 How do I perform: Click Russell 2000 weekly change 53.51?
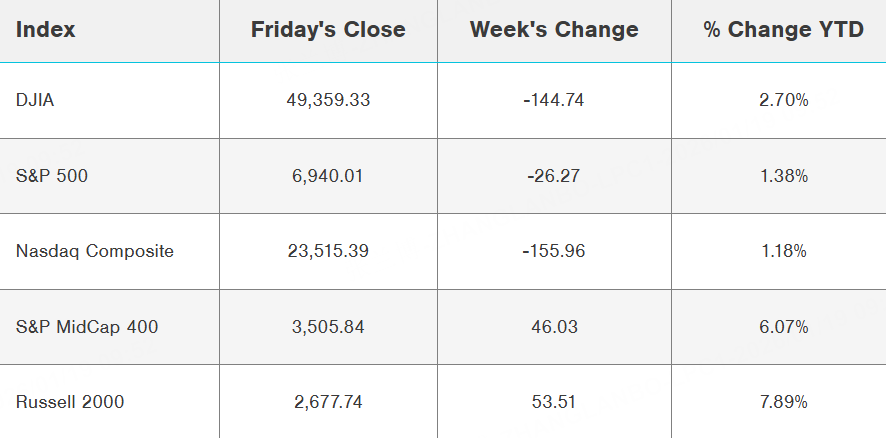point(554,402)
